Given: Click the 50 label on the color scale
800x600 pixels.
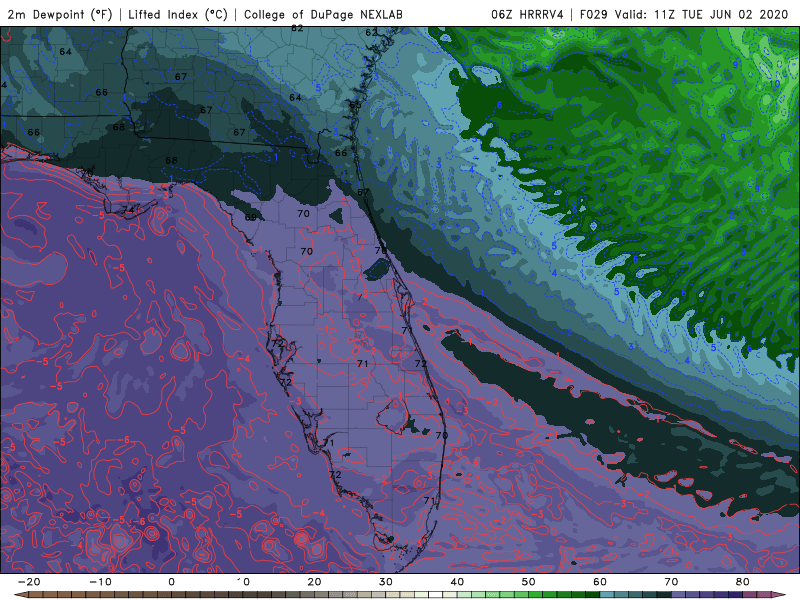Looking at the screenshot, I should [x=529, y=582].
